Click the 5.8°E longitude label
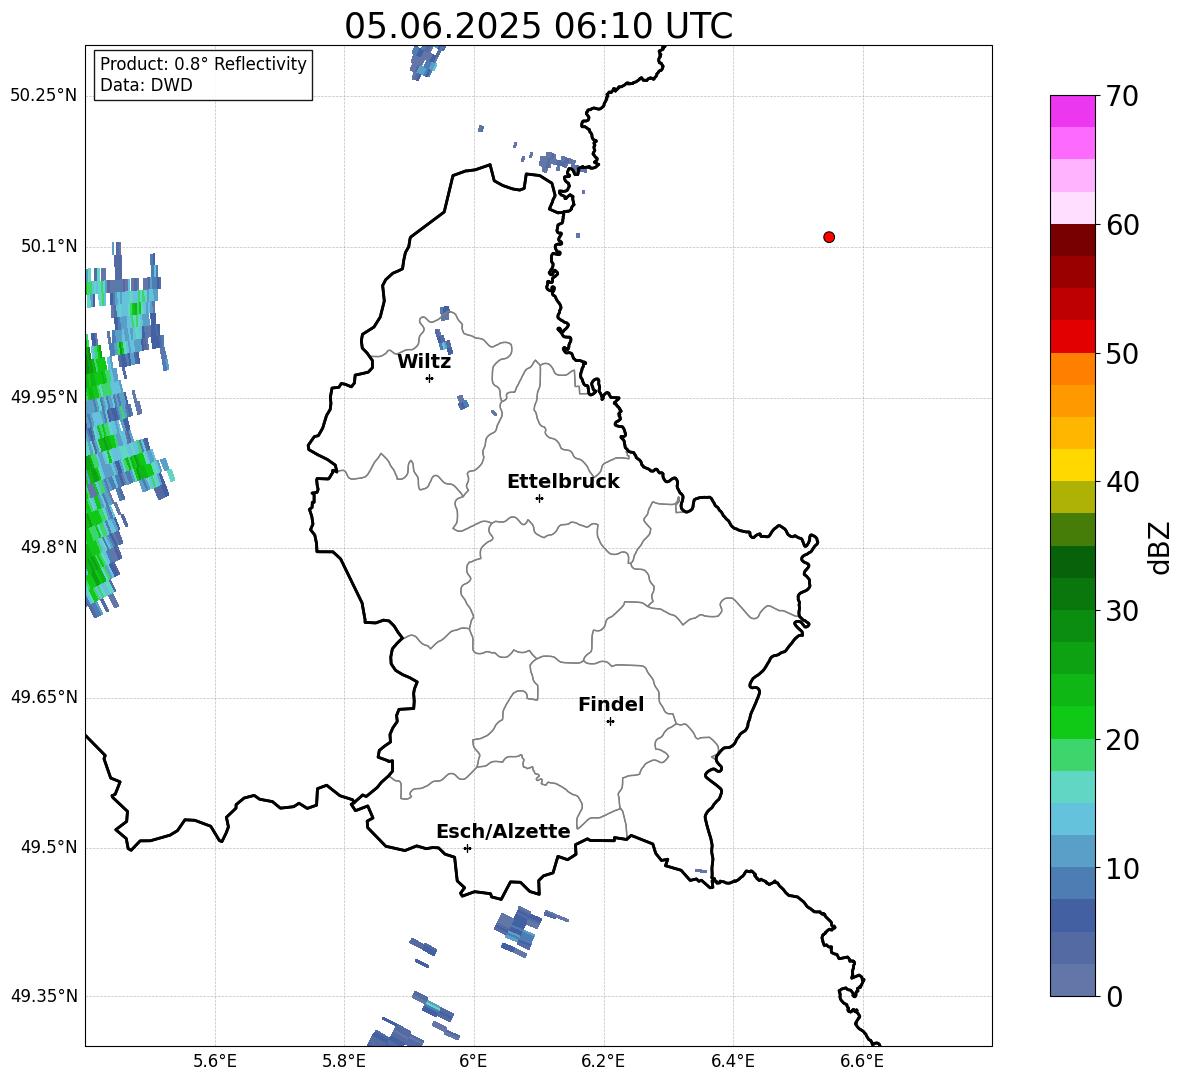Viewport: 1184px width, 1081px height. coord(344,1061)
